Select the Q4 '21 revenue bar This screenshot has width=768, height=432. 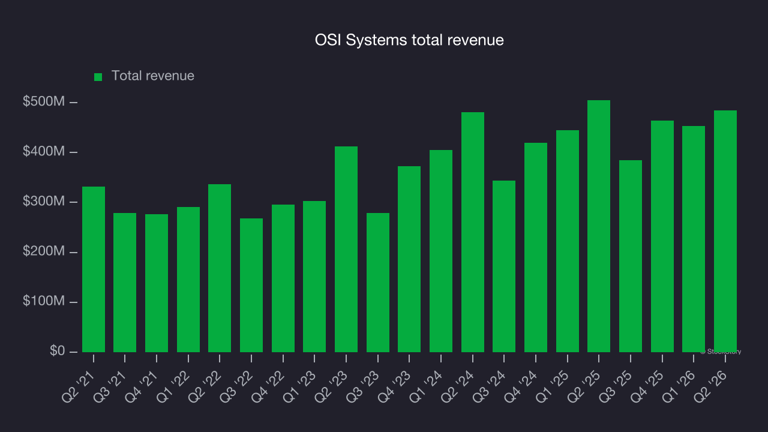tap(156, 283)
